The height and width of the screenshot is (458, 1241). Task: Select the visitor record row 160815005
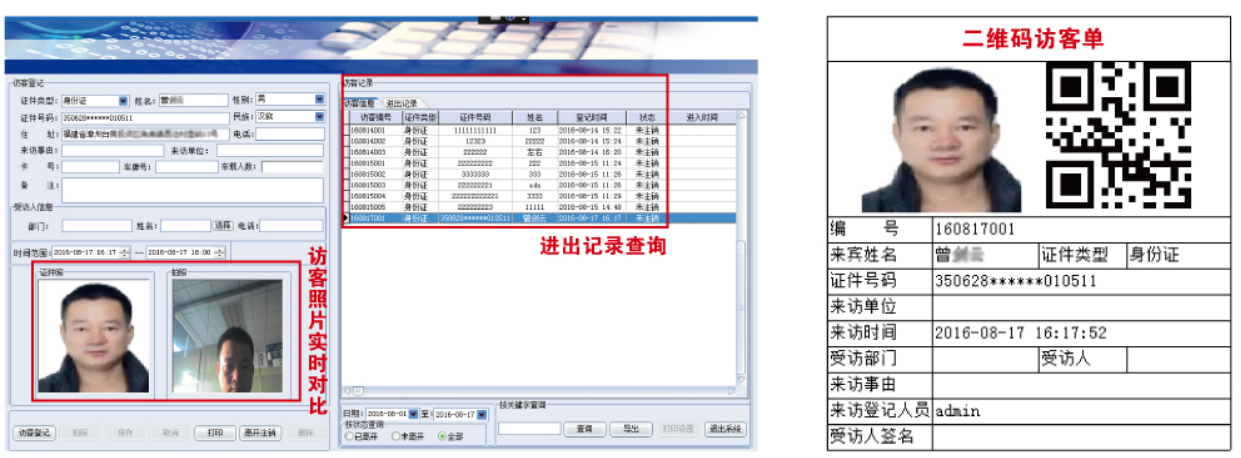(x=540, y=207)
